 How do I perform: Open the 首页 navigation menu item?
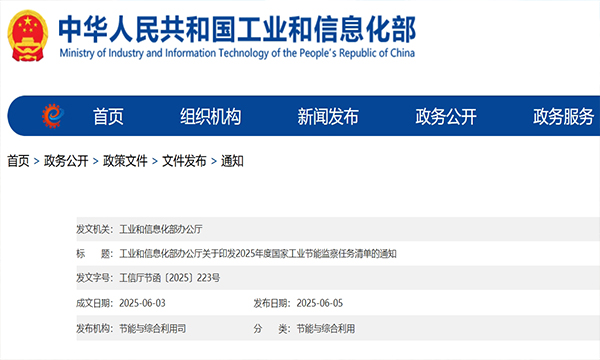point(108,116)
